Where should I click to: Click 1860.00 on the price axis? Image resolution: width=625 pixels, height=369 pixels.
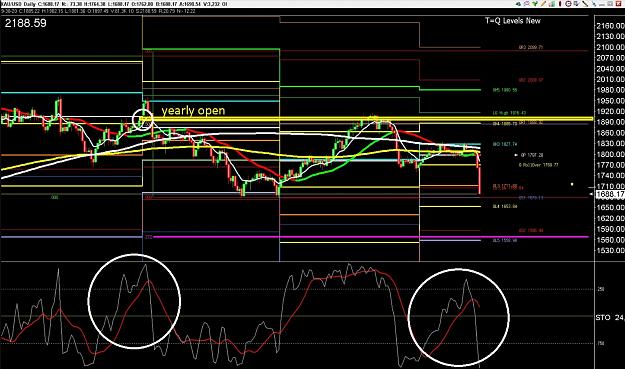pyautogui.click(x=610, y=133)
